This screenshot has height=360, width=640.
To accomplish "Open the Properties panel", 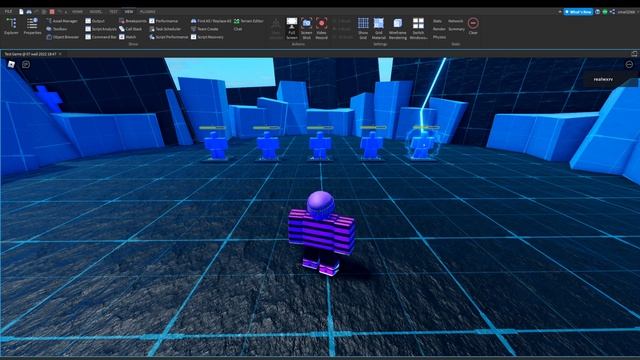I will pyautogui.click(x=32, y=26).
